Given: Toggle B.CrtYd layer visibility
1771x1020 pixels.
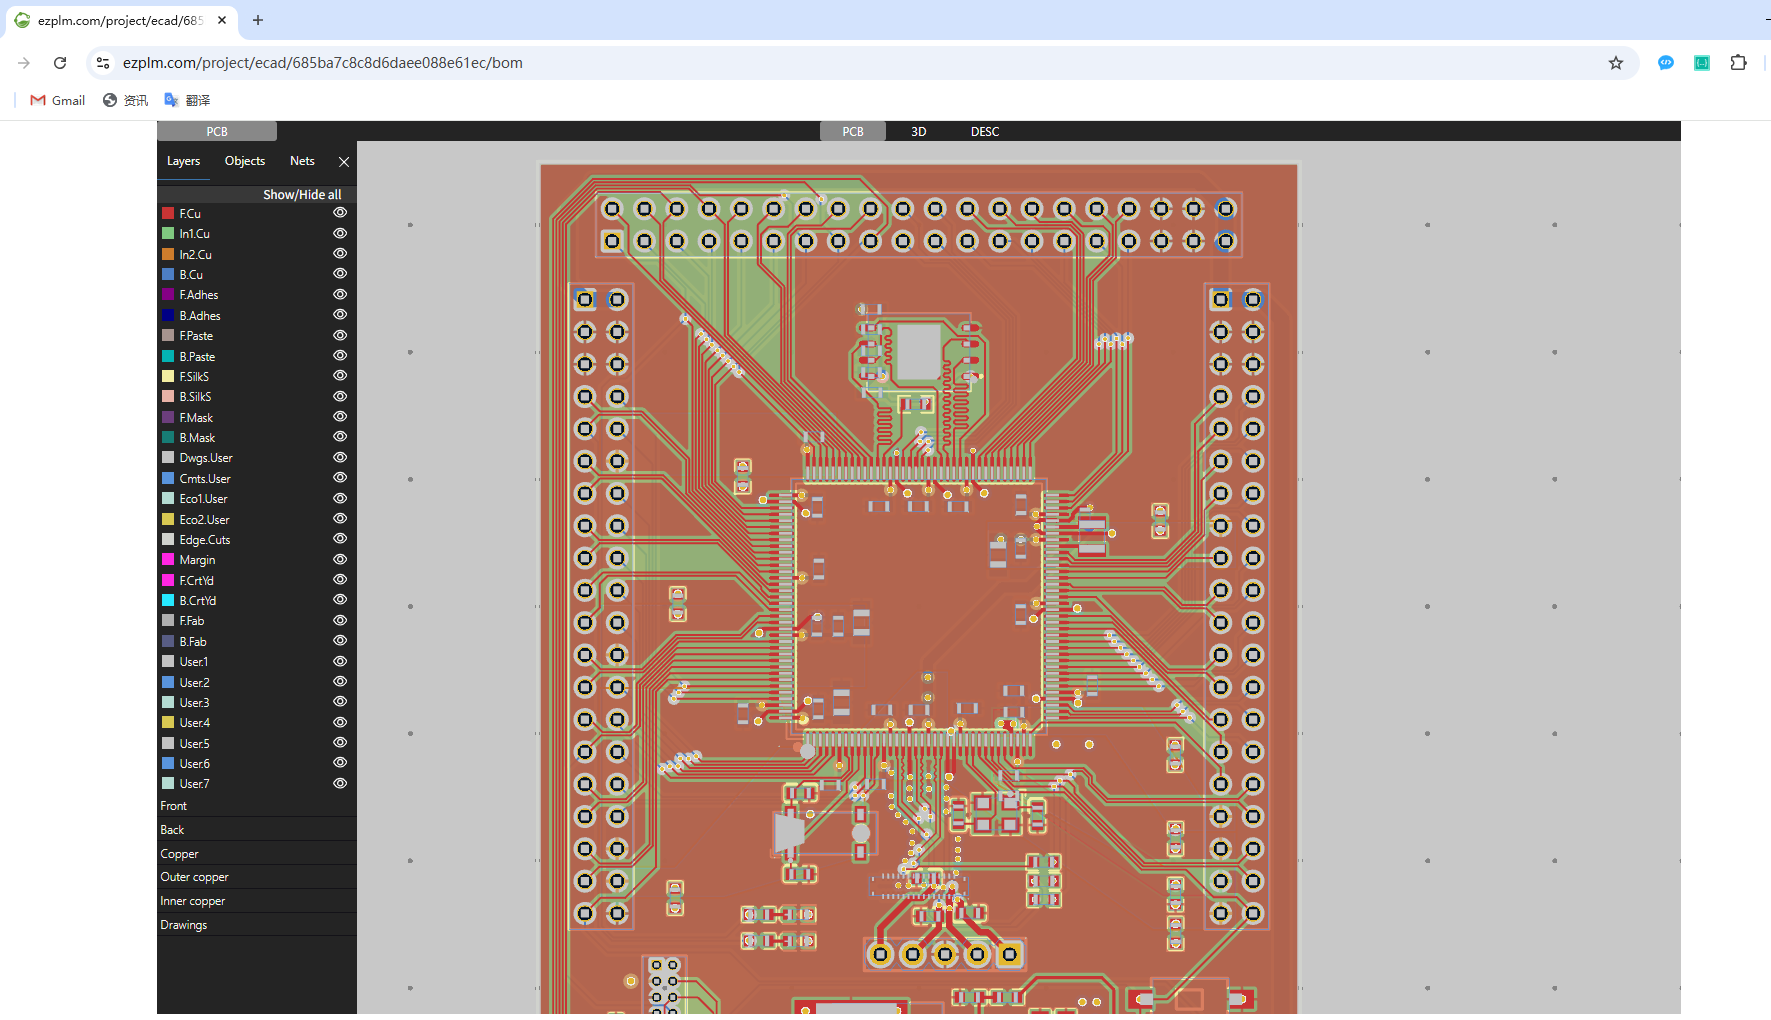Looking at the screenshot, I should 340,600.
